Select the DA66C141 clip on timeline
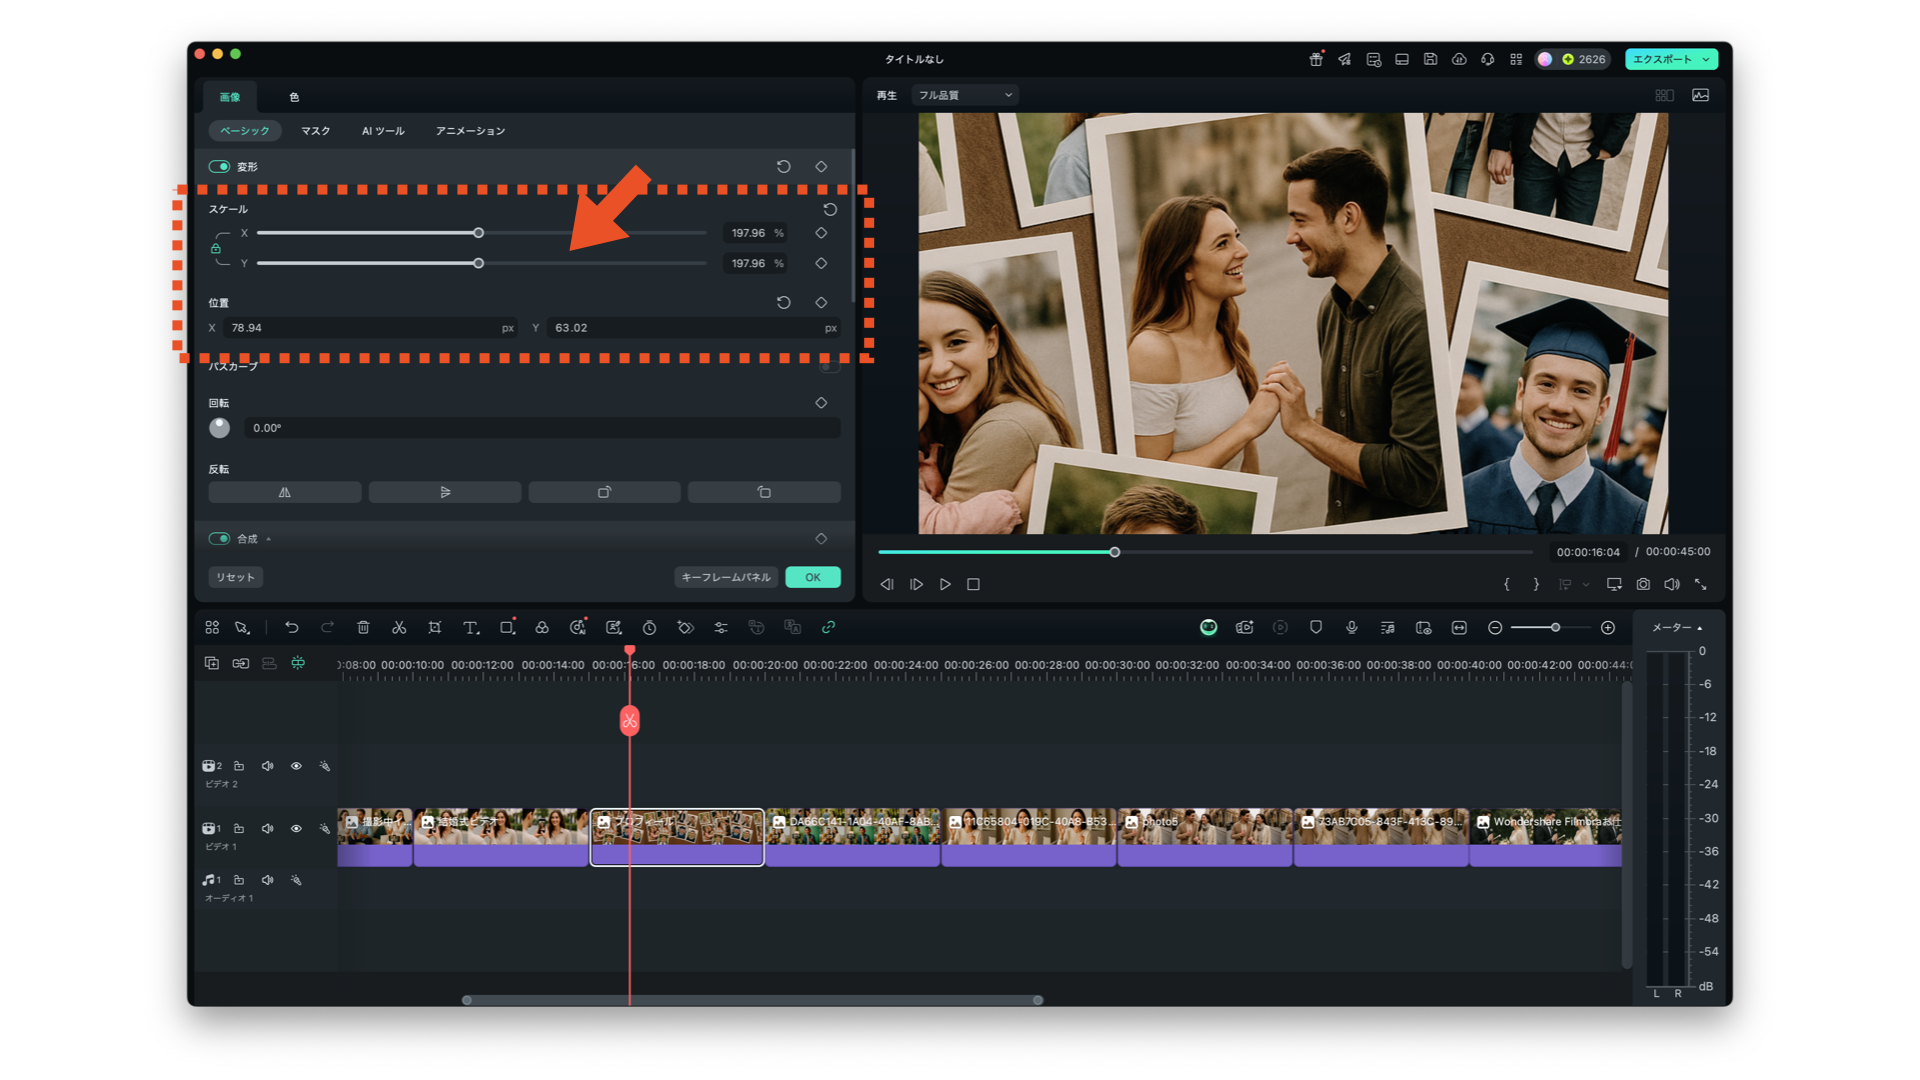Image resolution: width=1920 pixels, height=1080 pixels. coord(853,837)
